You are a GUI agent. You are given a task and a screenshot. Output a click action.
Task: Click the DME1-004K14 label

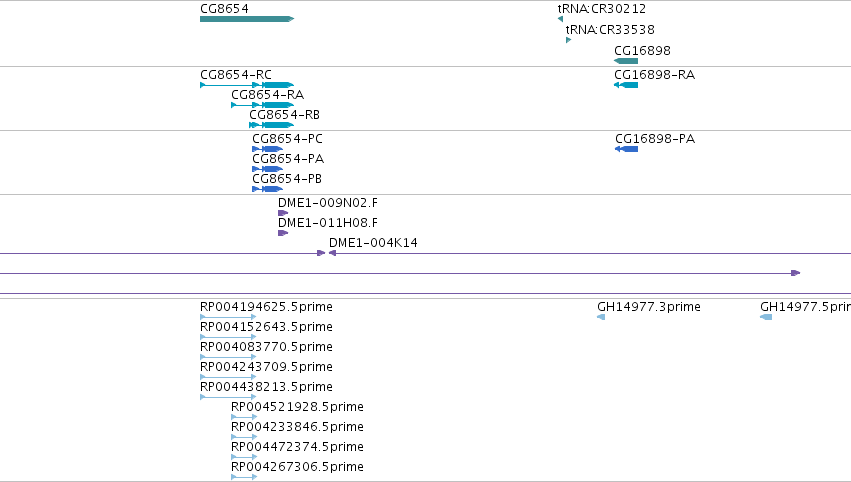click(x=373, y=243)
